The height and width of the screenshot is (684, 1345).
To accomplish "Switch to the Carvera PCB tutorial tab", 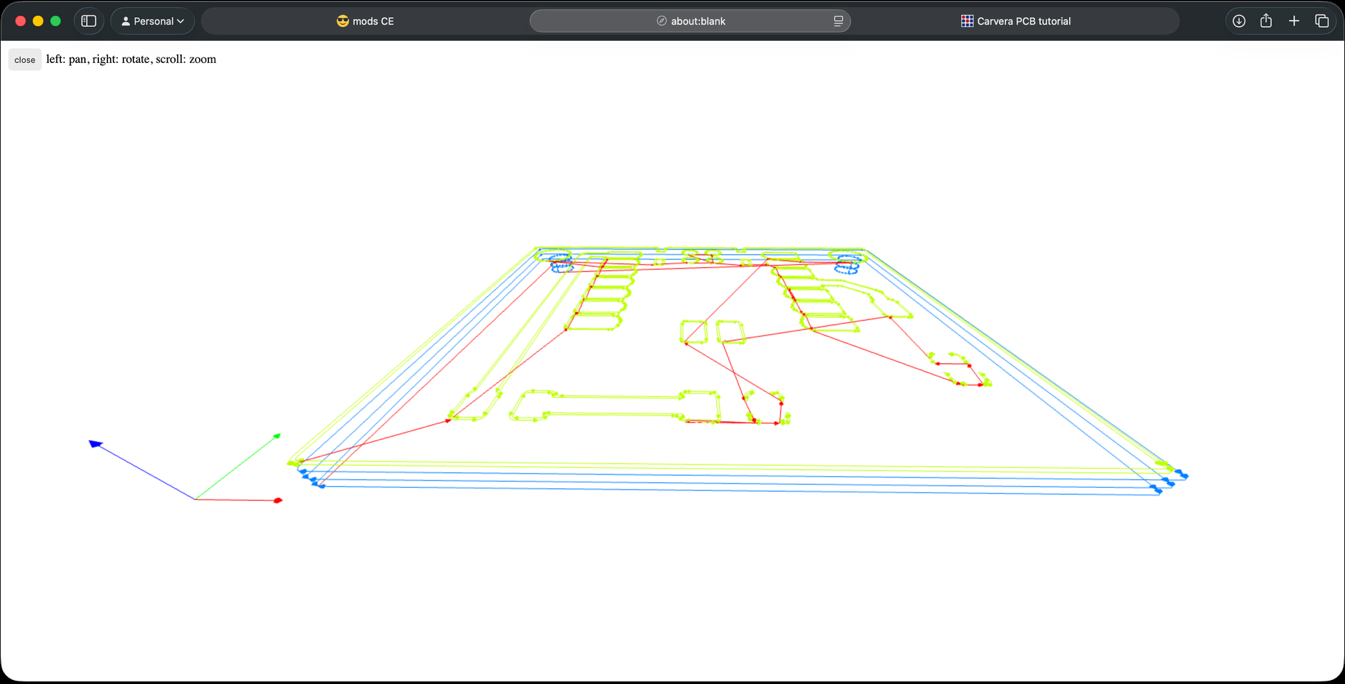I will coord(1015,21).
